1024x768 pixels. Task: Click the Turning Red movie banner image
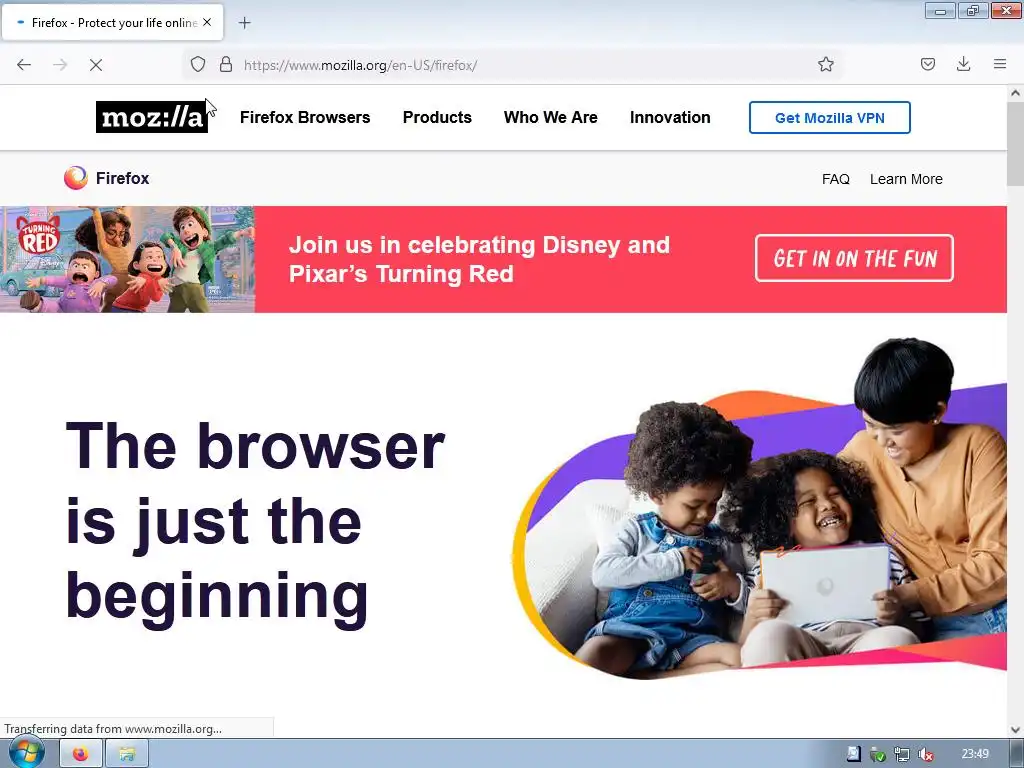coord(127,259)
